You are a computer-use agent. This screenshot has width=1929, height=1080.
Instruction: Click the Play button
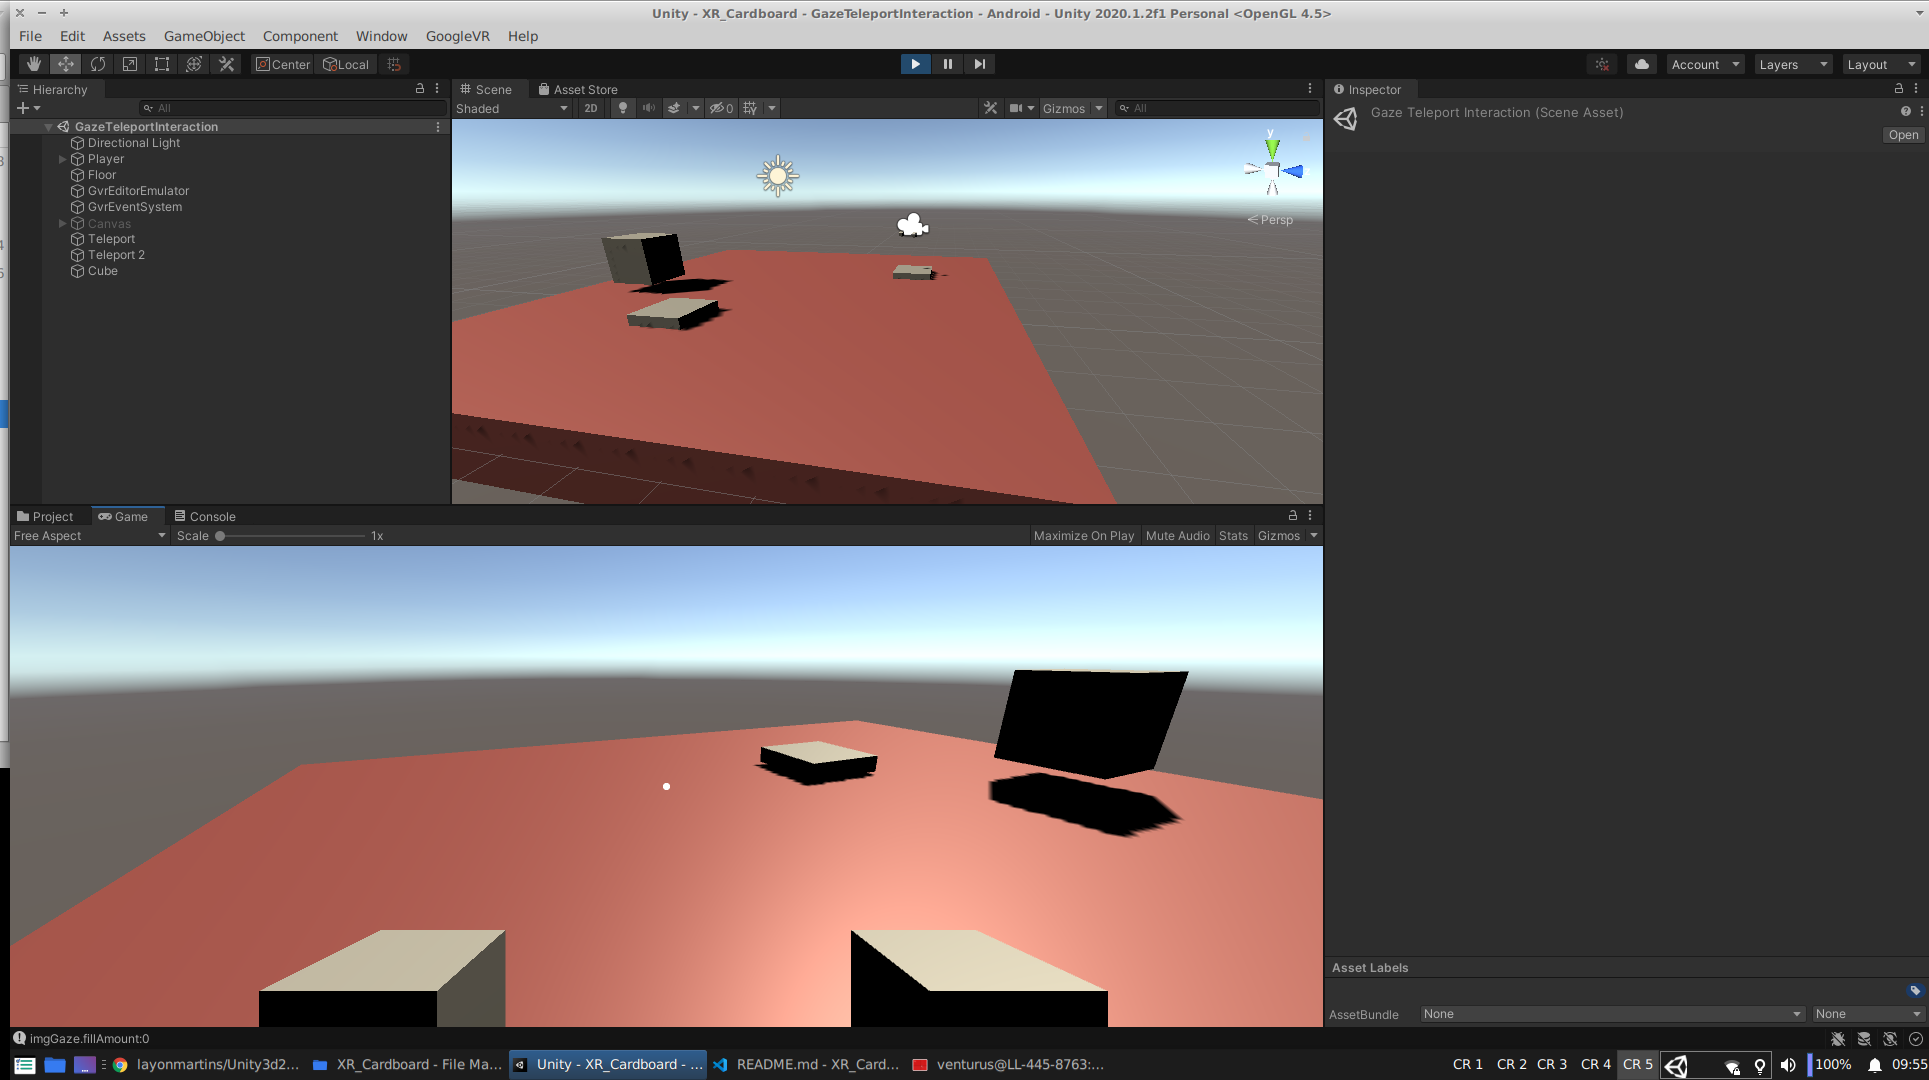[x=914, y=64]
